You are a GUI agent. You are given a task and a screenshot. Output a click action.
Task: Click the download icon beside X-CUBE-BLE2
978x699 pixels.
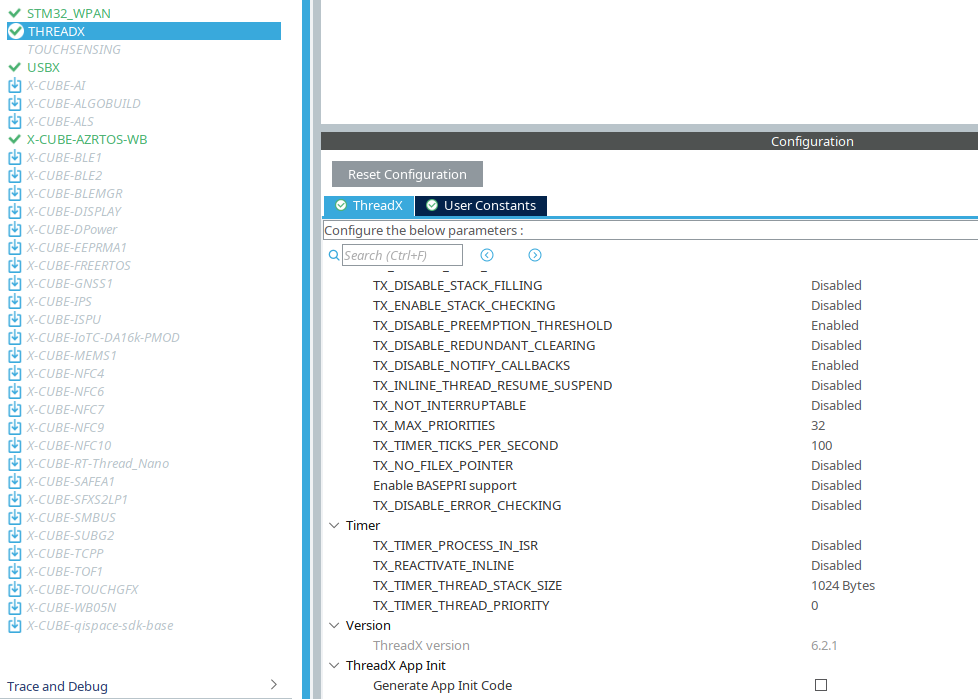point(15,176)
